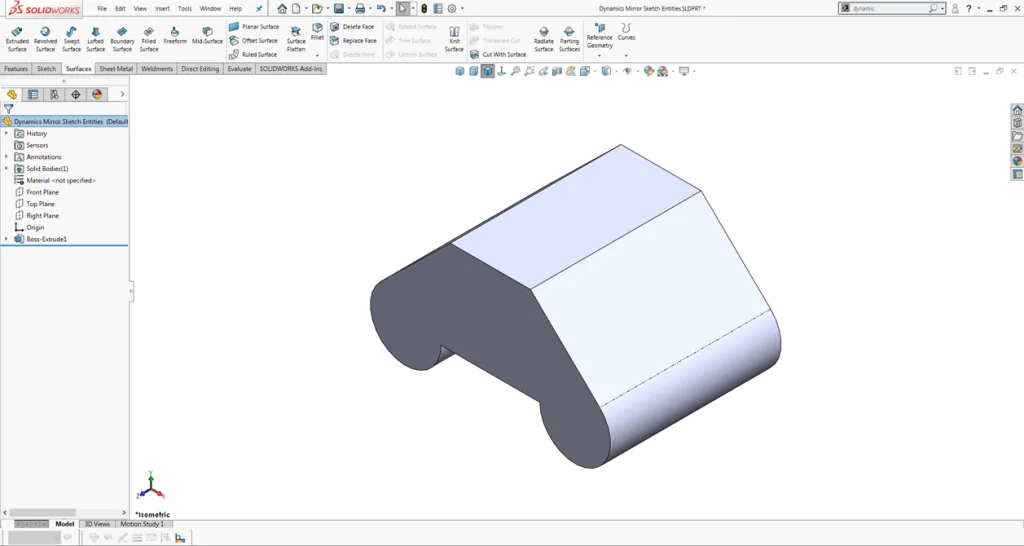Click the Cut With Surface command
Viewport: 1024px width, 546px height.
498,54
